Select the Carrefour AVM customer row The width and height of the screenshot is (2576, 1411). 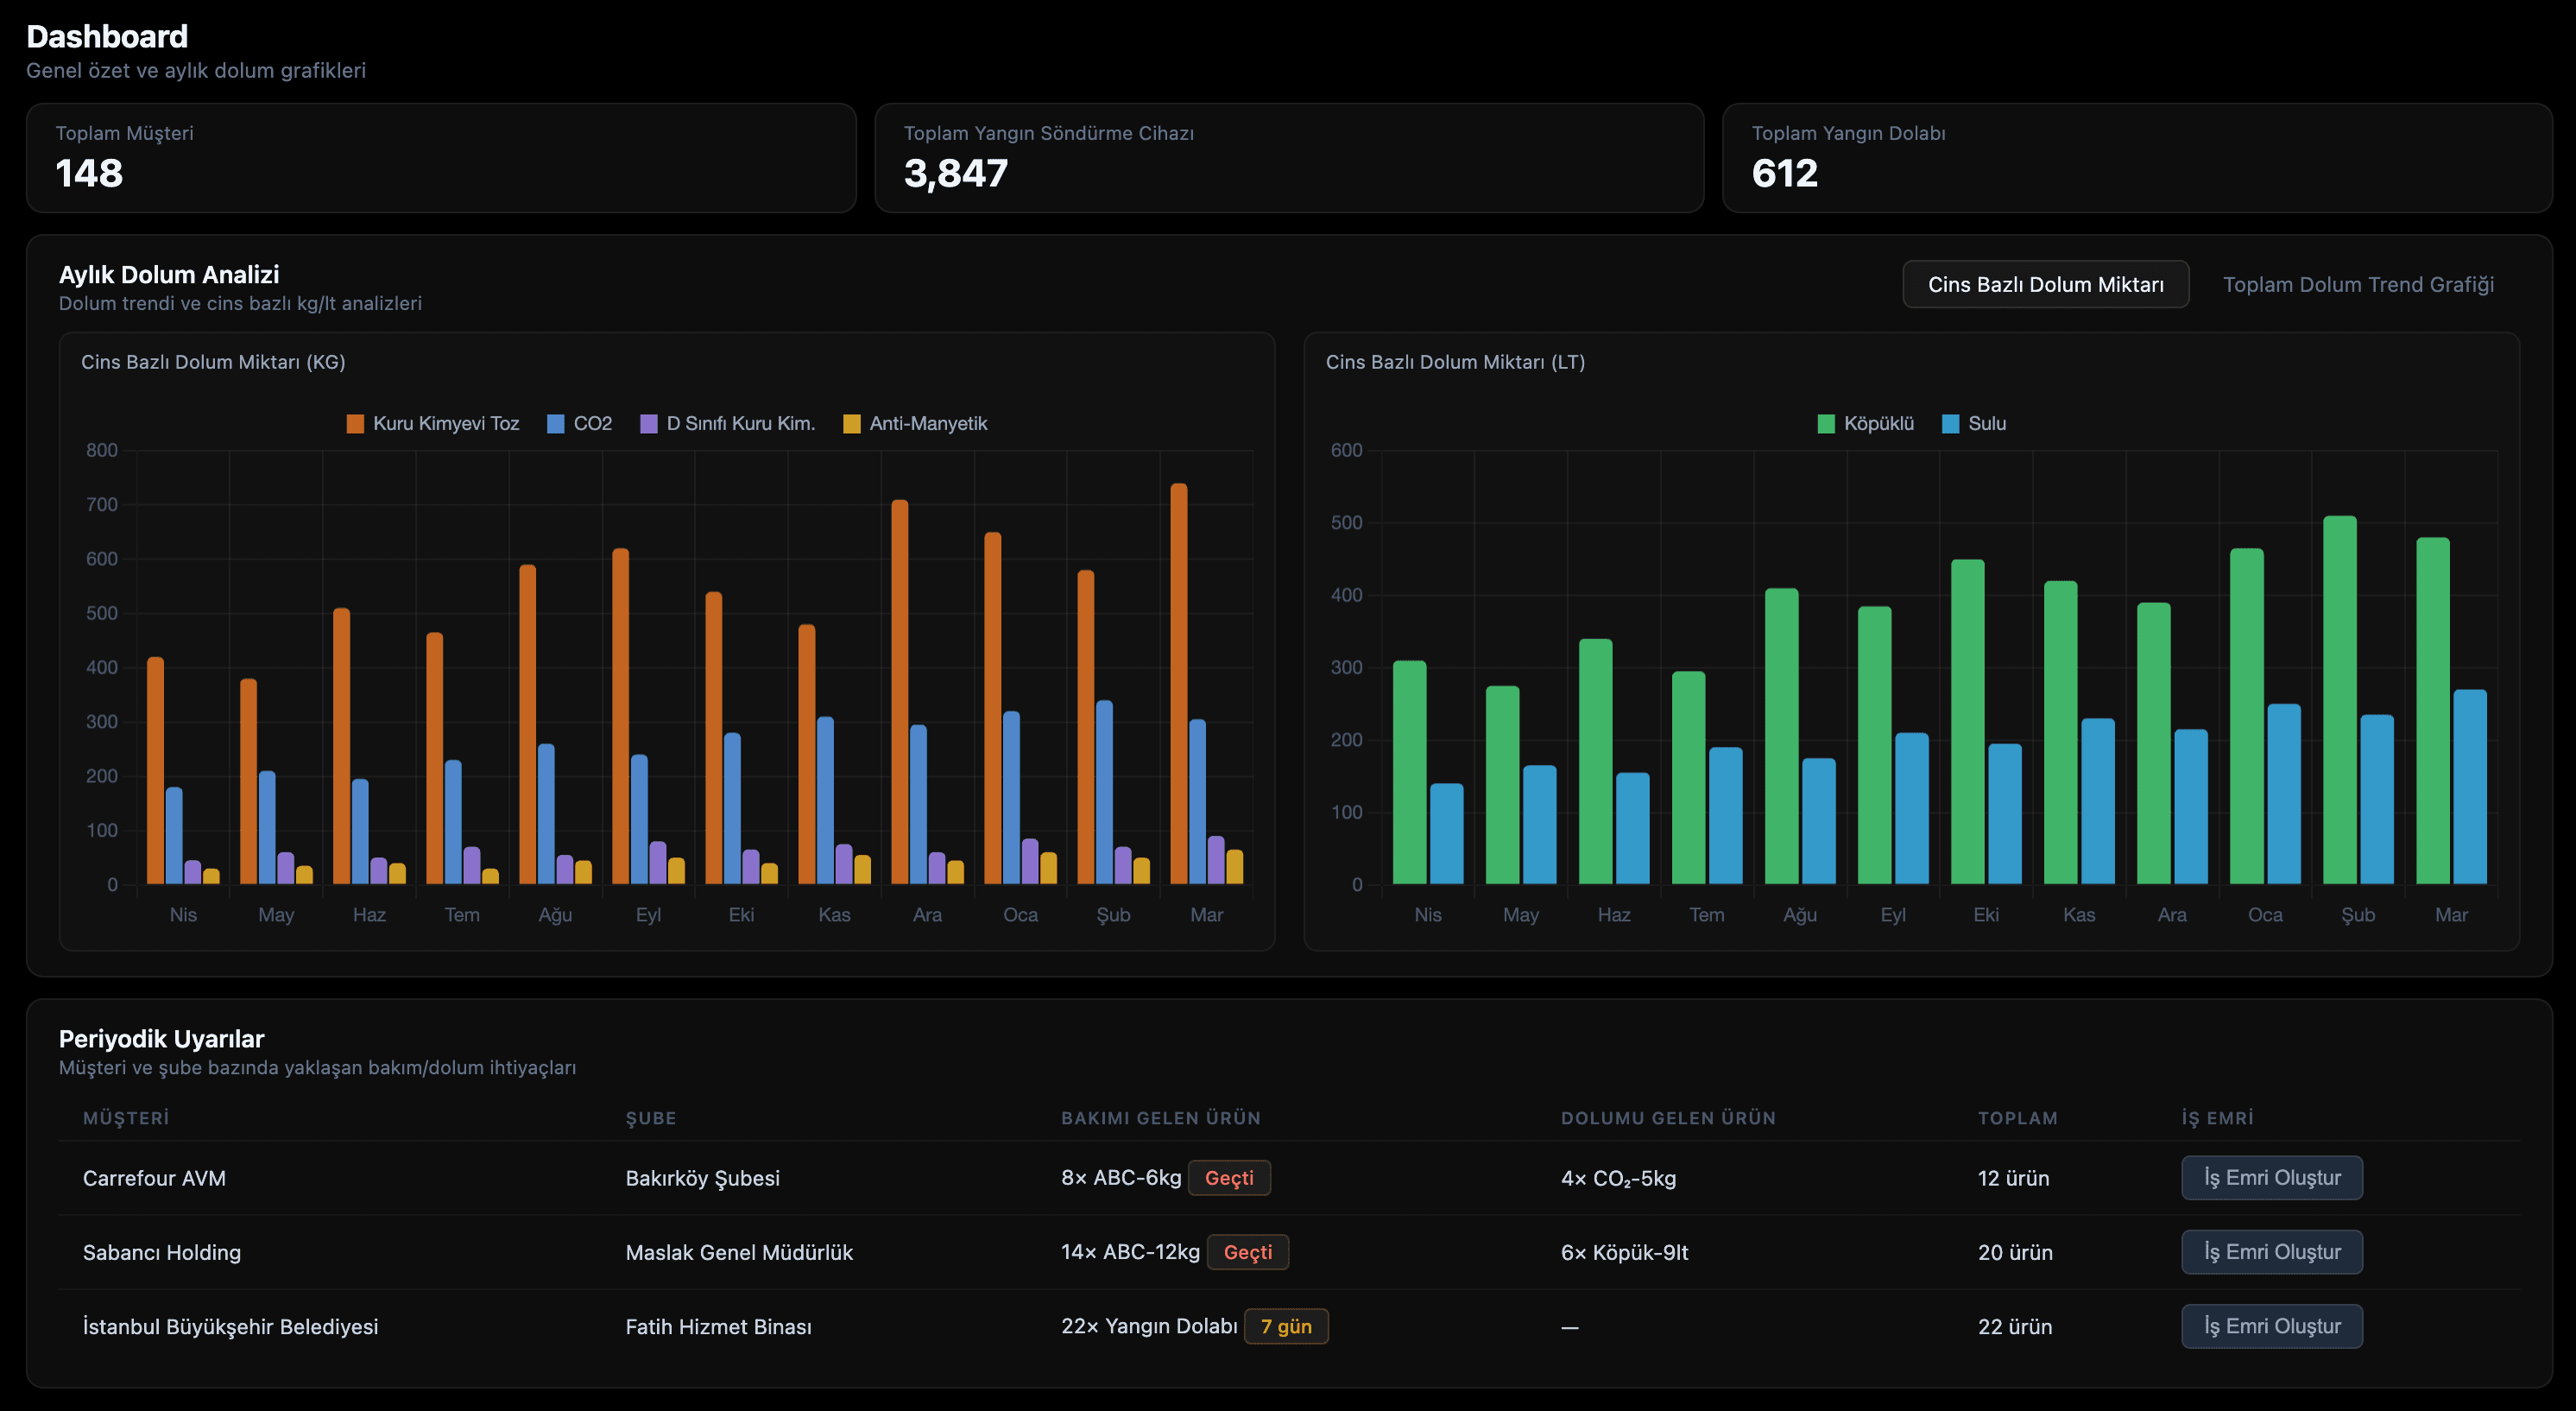pos(155,1178)
